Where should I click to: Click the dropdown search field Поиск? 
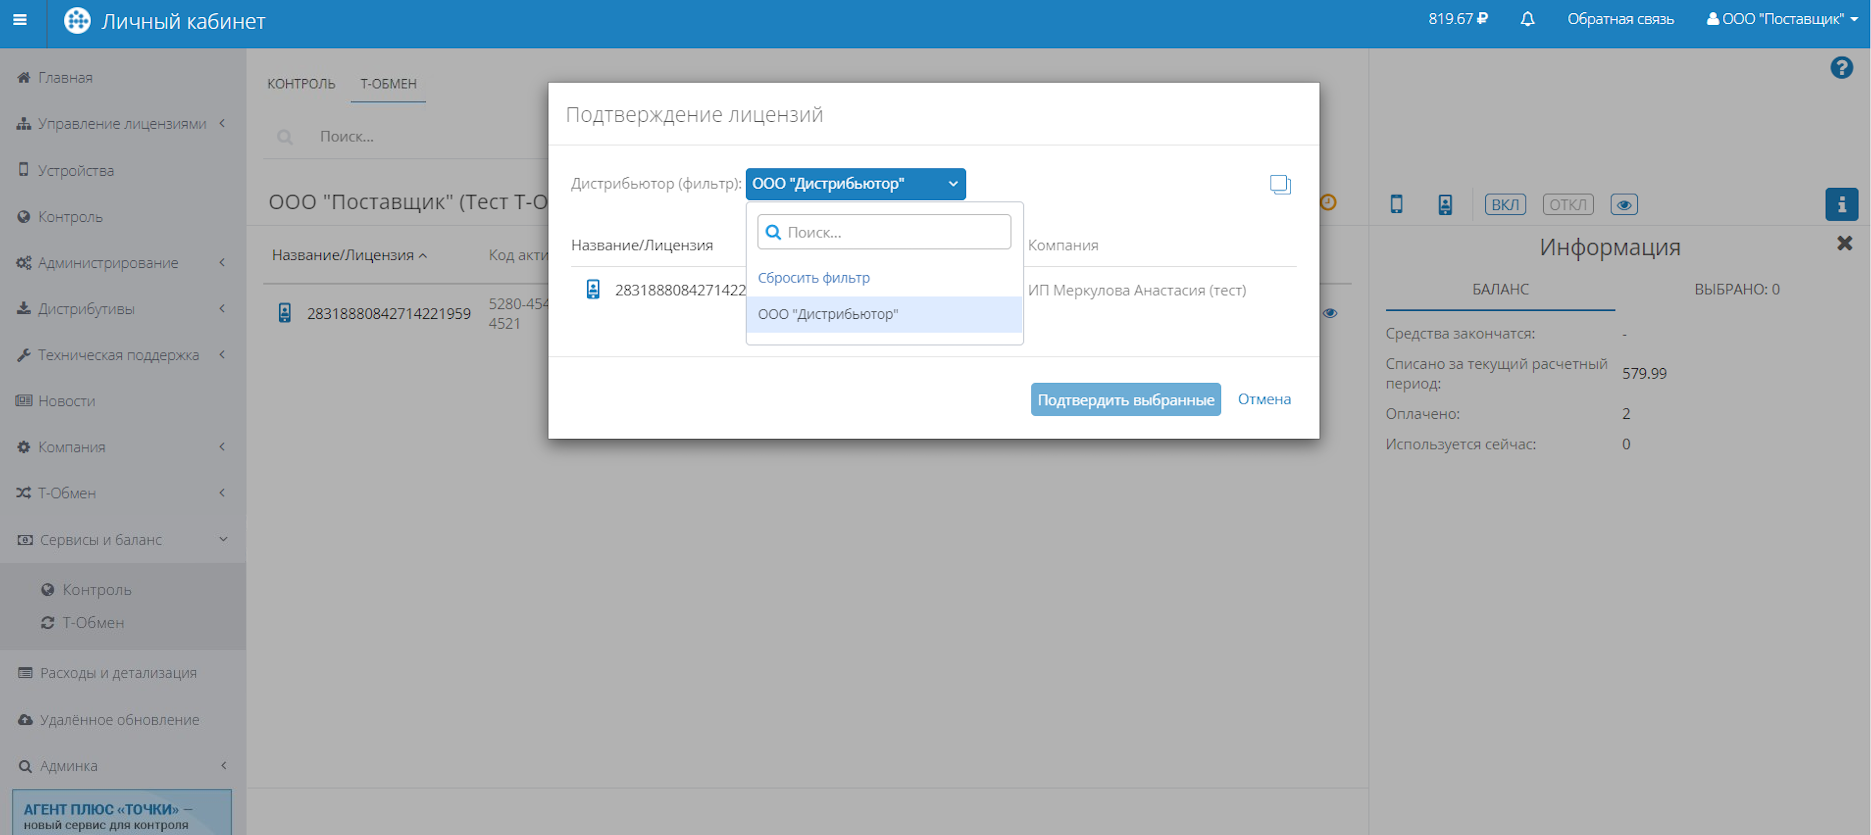click(884, 232)
